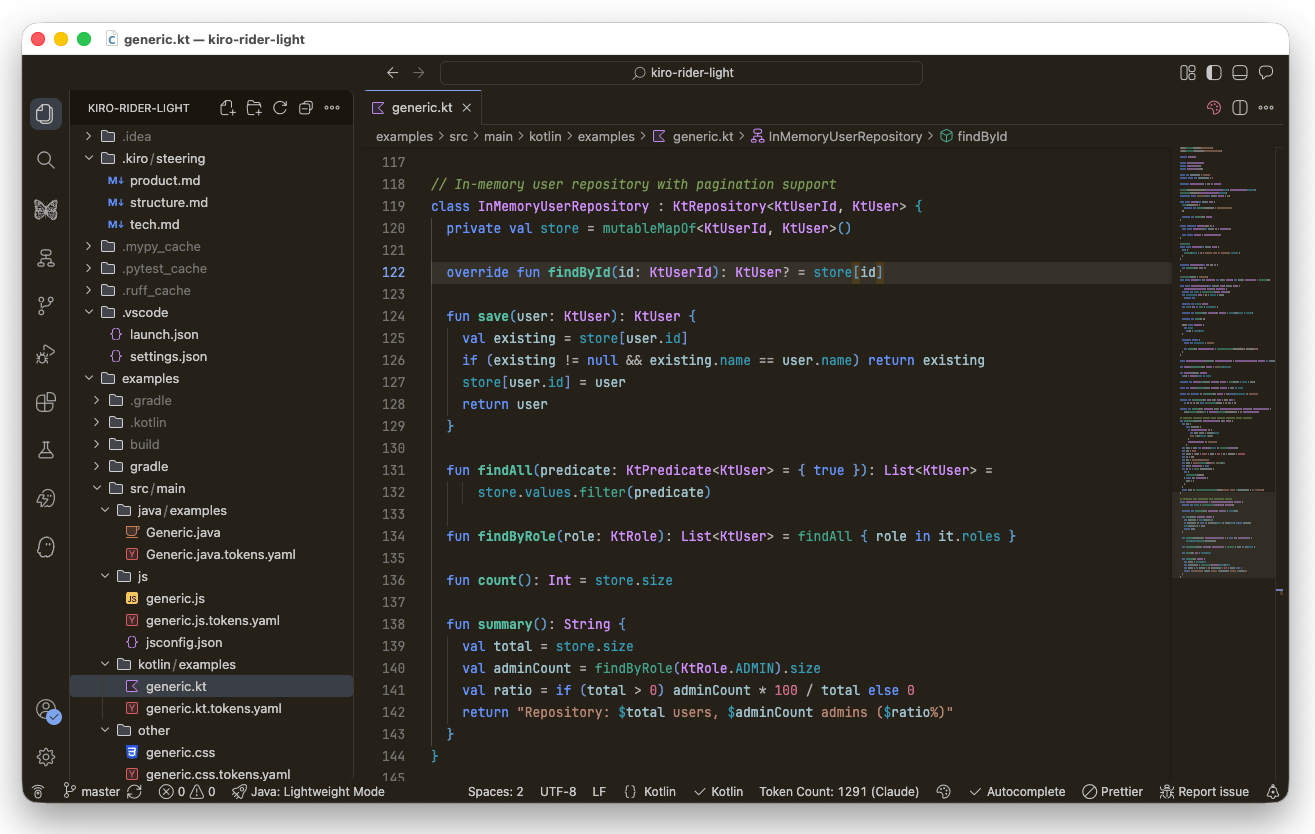Click the pink palette icon in editor actions

pyautogui.click(x=1214, y=108)
